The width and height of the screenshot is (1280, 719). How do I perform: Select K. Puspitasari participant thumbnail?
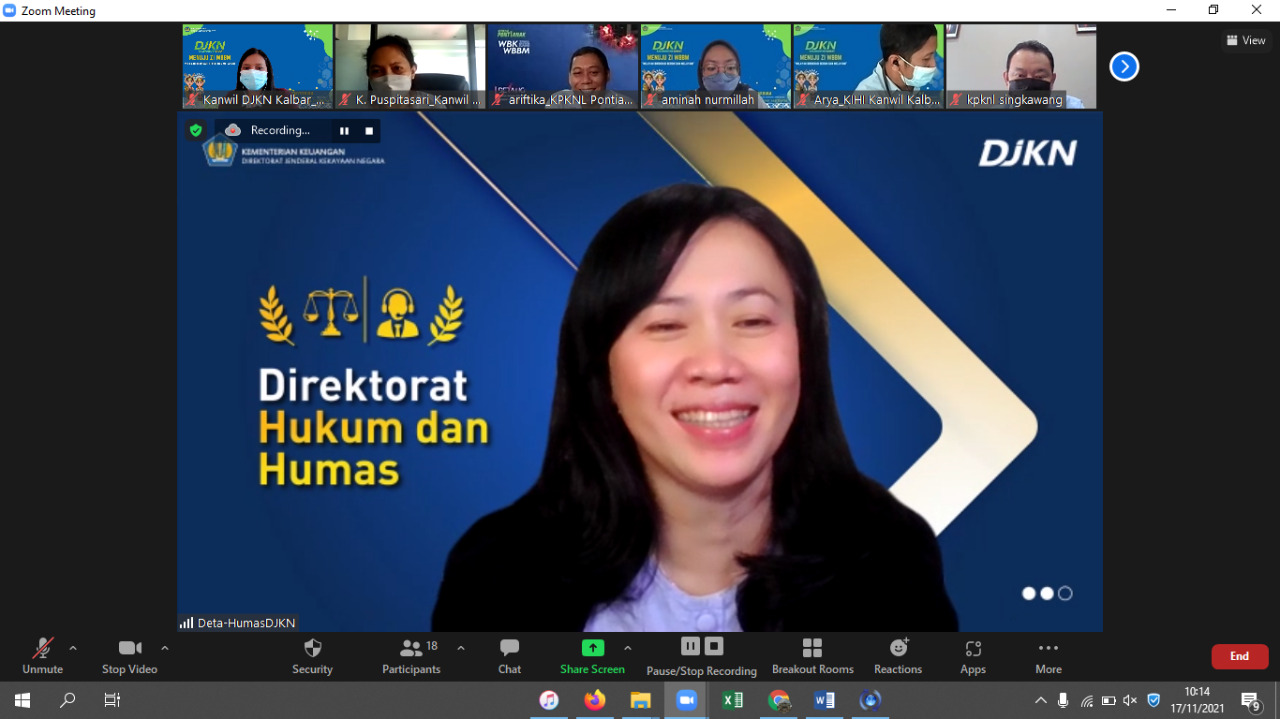[x=410, y=66]
